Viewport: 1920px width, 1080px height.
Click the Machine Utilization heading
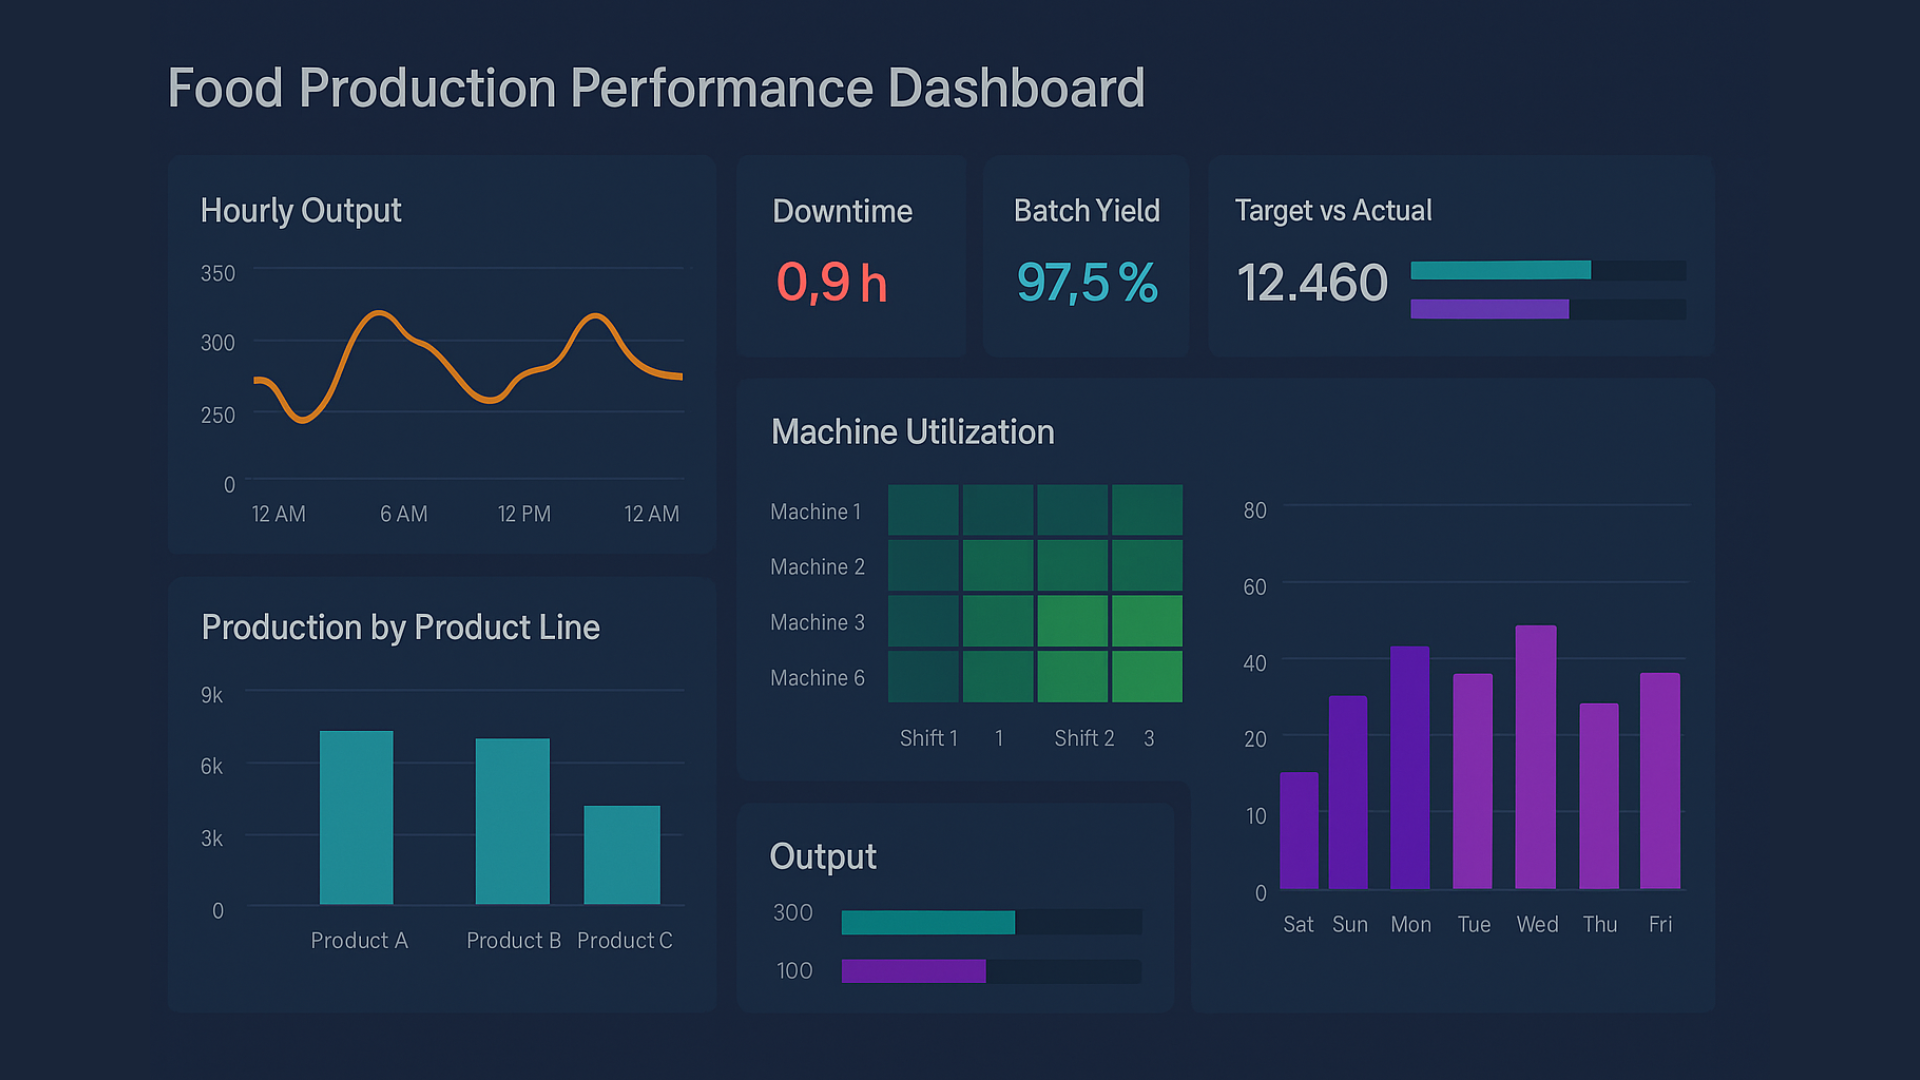click(912, 432)
